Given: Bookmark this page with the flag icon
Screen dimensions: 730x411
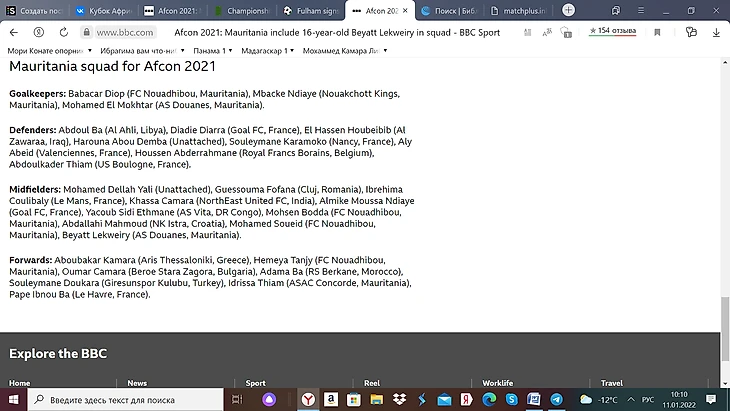Looking at the screenshot, I should pyautogui.click(x=657, y=32).
